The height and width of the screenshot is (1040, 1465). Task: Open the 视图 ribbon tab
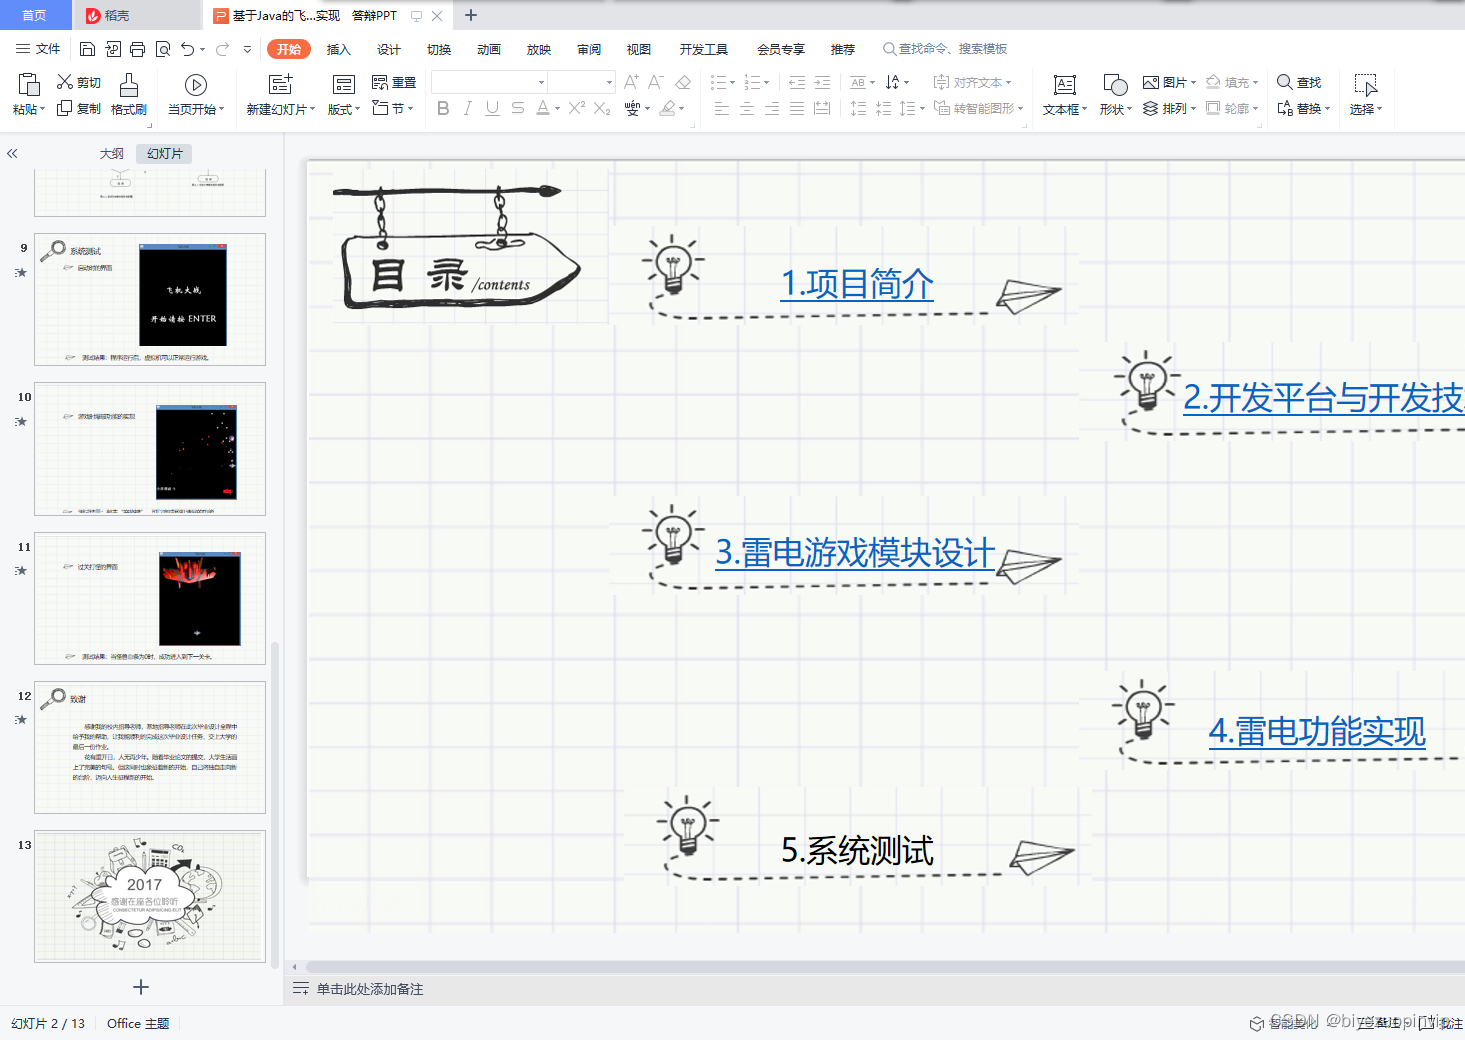point(639,49)
